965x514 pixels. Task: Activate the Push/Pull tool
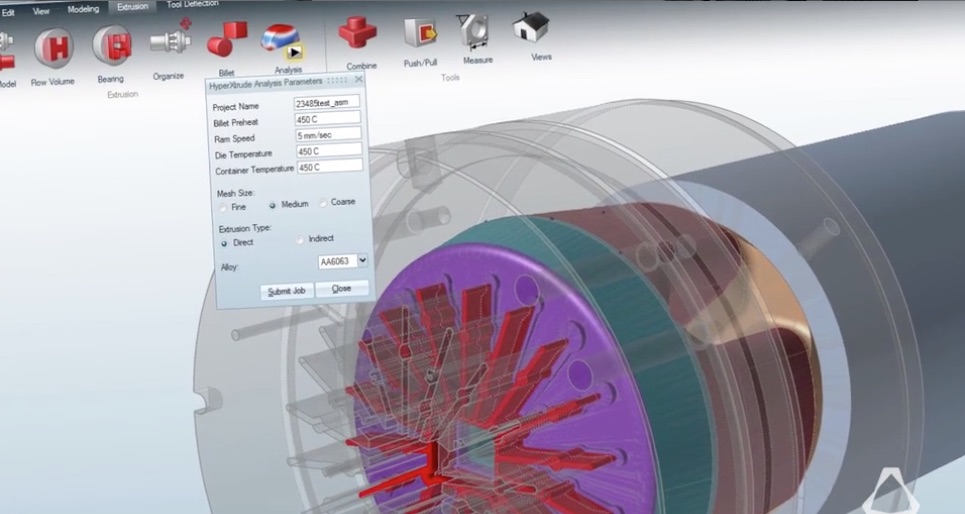coord(420,33)
